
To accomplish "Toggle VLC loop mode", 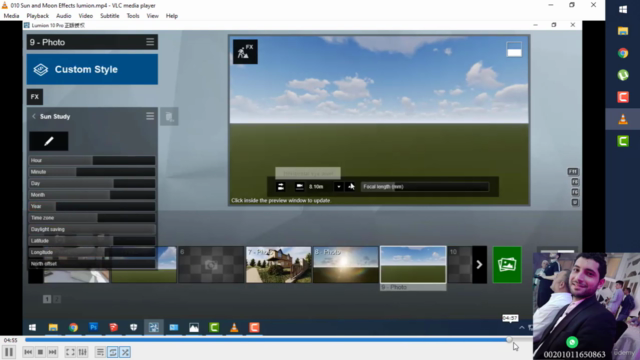I will point(113,352).
